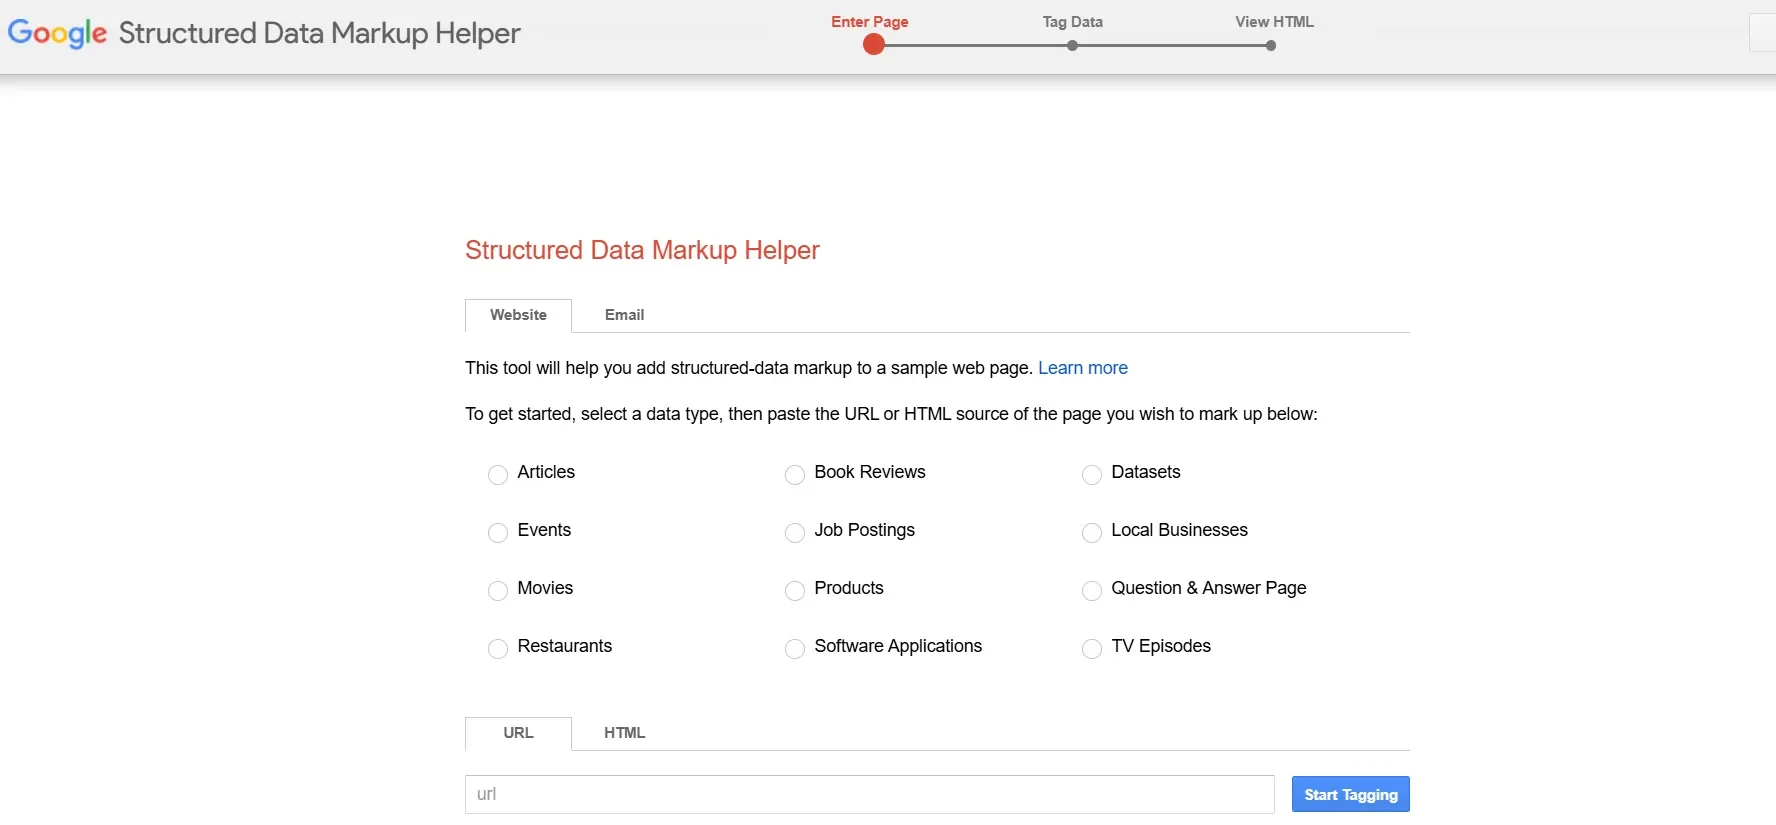This screenshot has width=1776, height=825.
Task: Click the header Structured Data Markup Helper title
Action: click(x=319, y=33)
